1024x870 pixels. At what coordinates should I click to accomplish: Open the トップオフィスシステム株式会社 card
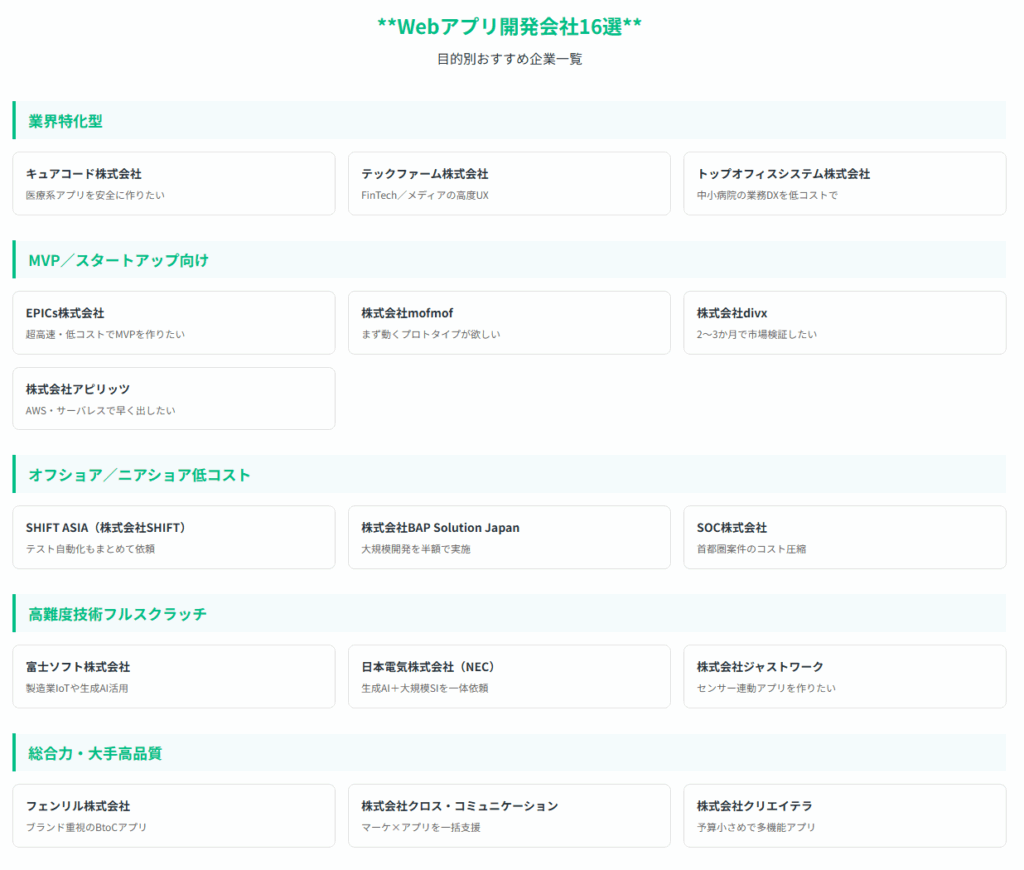[x=844, y=184]
